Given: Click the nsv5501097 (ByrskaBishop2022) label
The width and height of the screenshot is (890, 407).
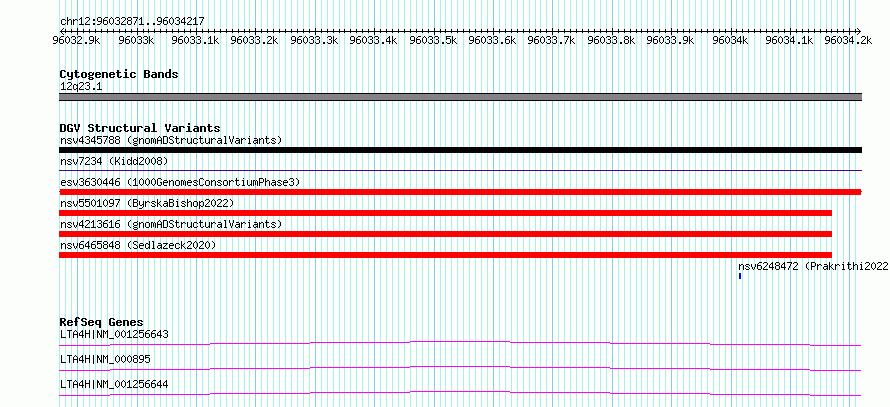Looking at the screenshot, I should click(147, 203).
